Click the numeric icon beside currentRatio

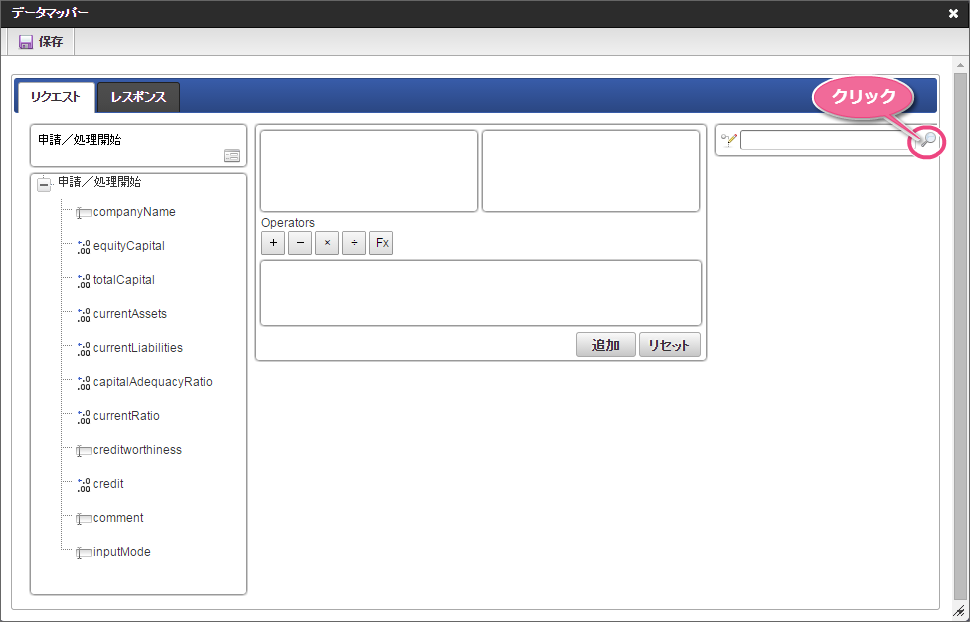(x=84, y=417)
